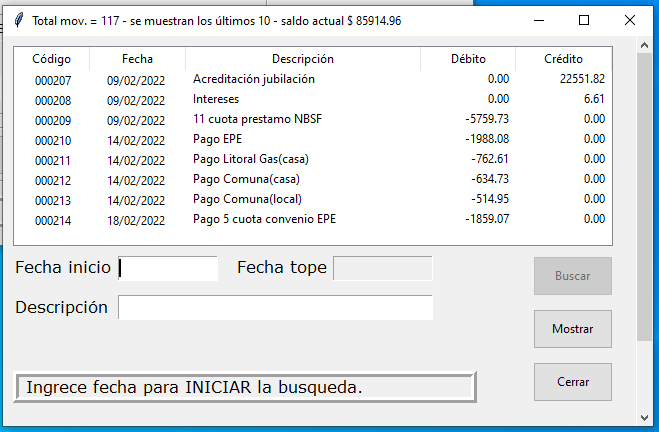Click the Código column header
Viewport: 659px width, 432px height.
click(51, 59)
